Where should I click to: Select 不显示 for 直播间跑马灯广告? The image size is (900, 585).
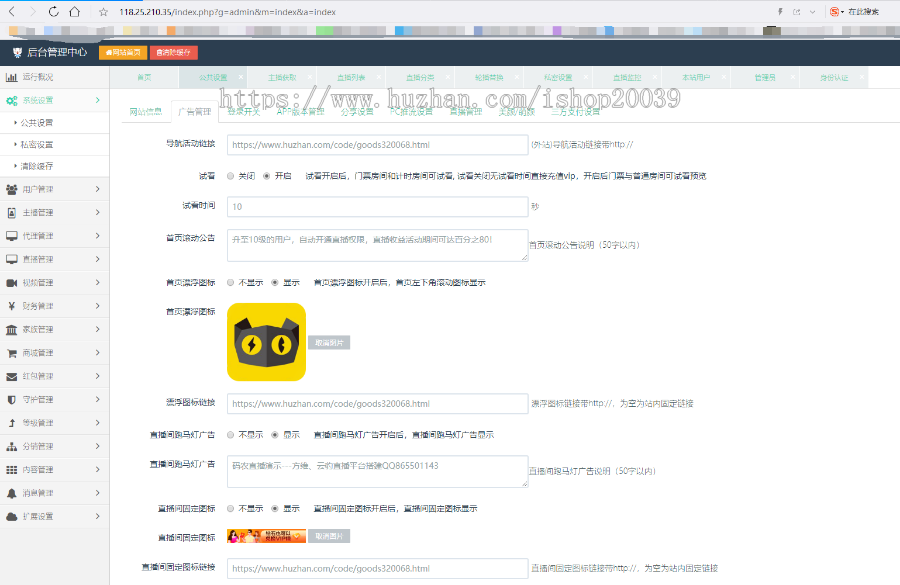[231, 435]
